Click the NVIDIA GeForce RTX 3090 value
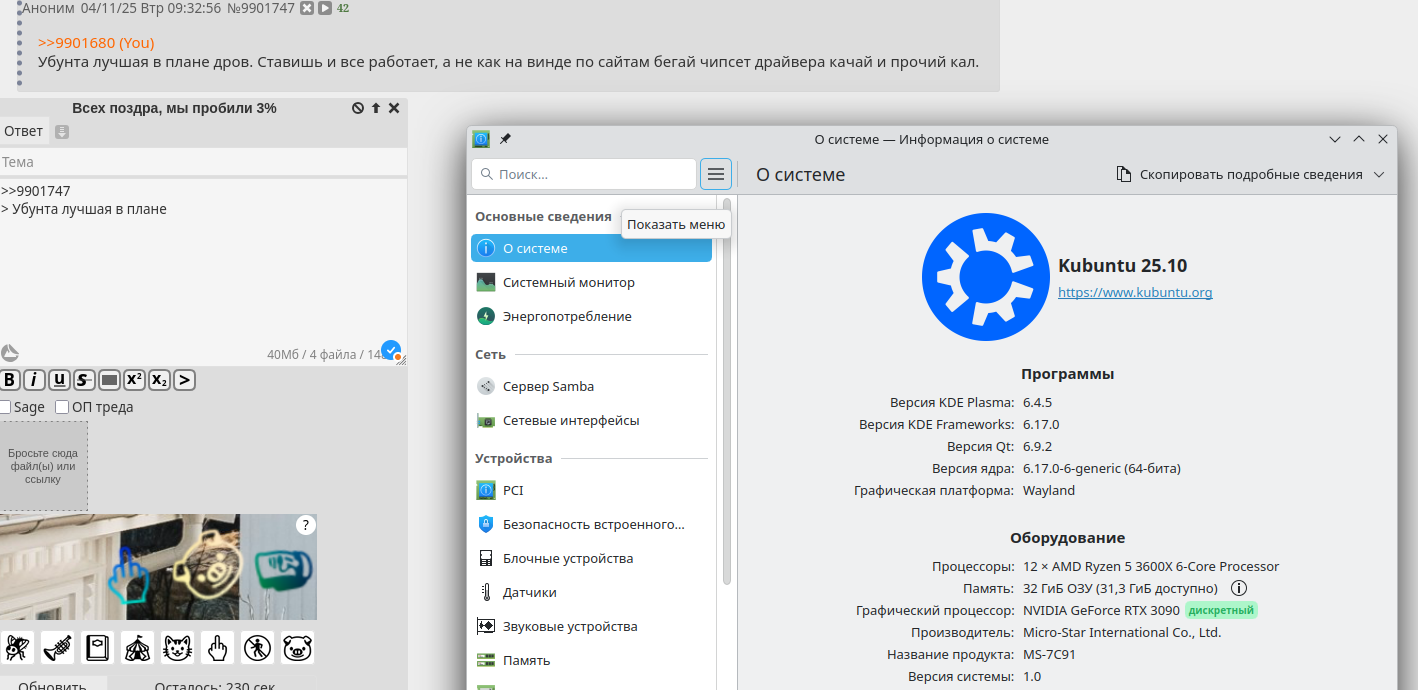The width and height of the screenshot is (1418, 690). (x=1101, y=610)
